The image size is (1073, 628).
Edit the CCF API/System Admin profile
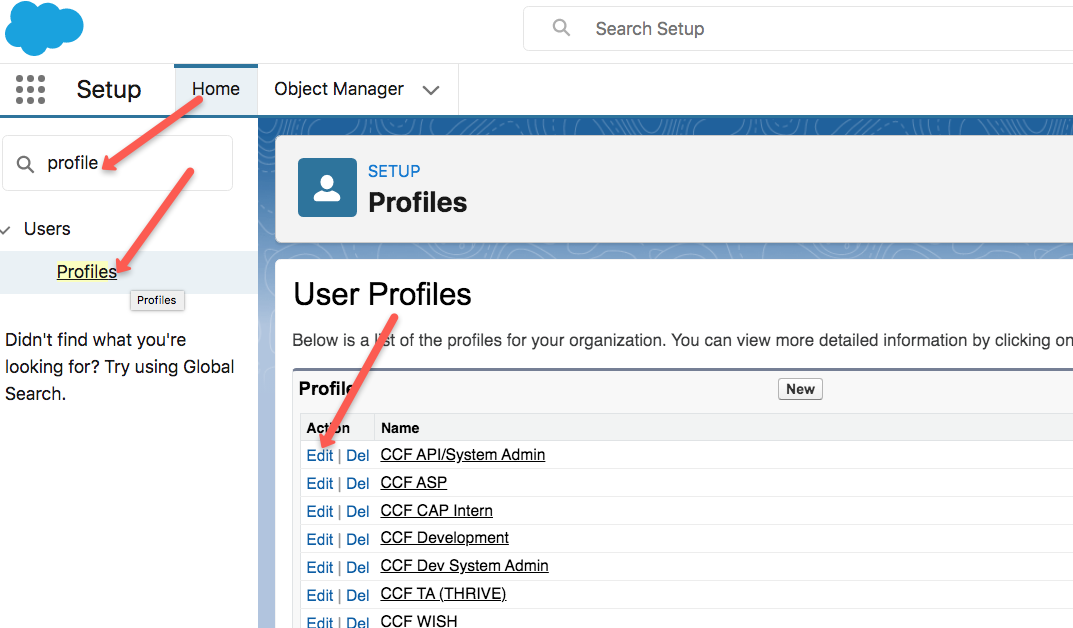click(x=319, y=455)
